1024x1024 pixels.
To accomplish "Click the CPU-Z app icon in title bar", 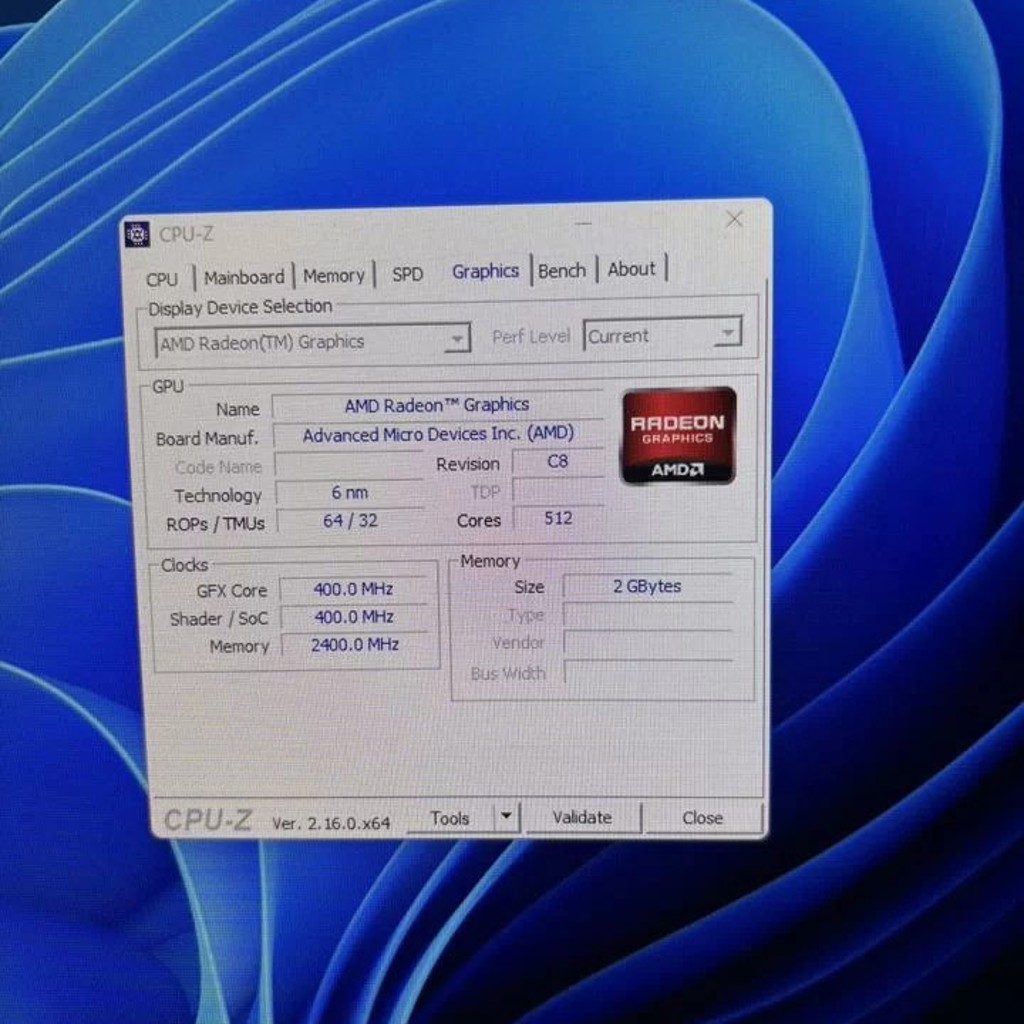I will 137,234.
